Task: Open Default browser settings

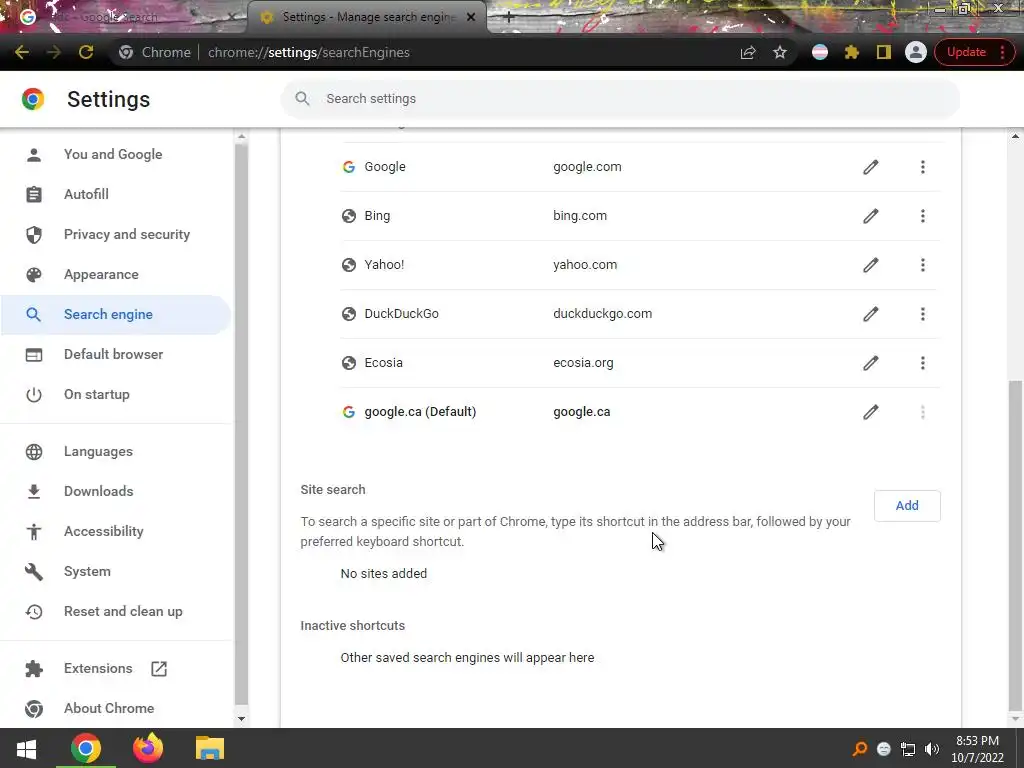Action: pyautogui.click(x=115, y=355)
